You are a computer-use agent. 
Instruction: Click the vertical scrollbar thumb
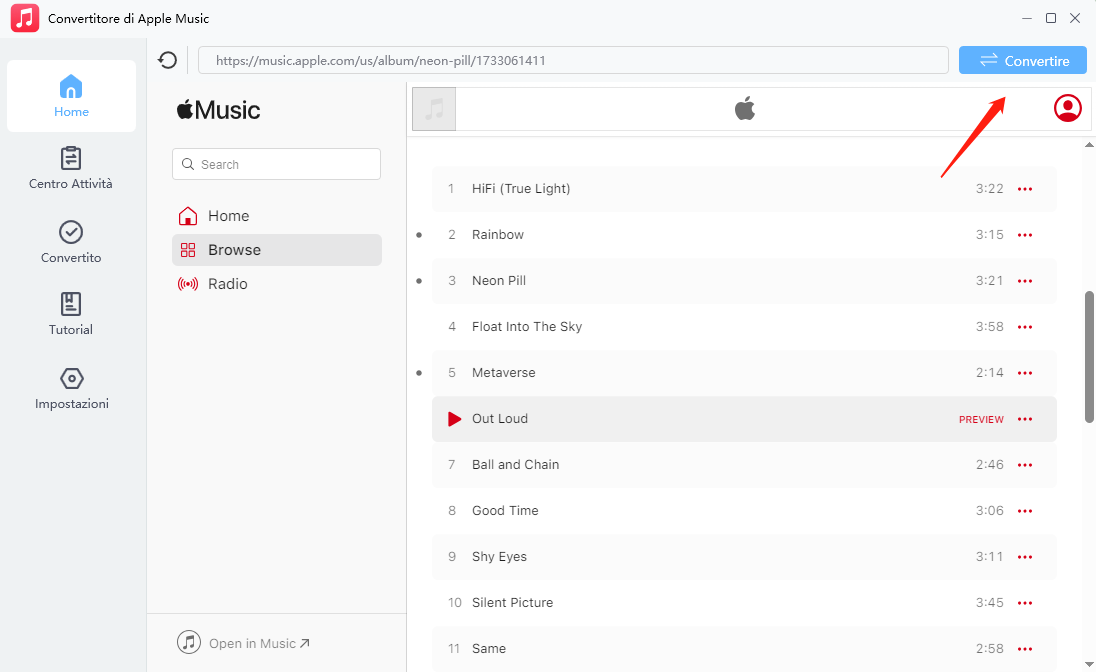click(1089, 357)
